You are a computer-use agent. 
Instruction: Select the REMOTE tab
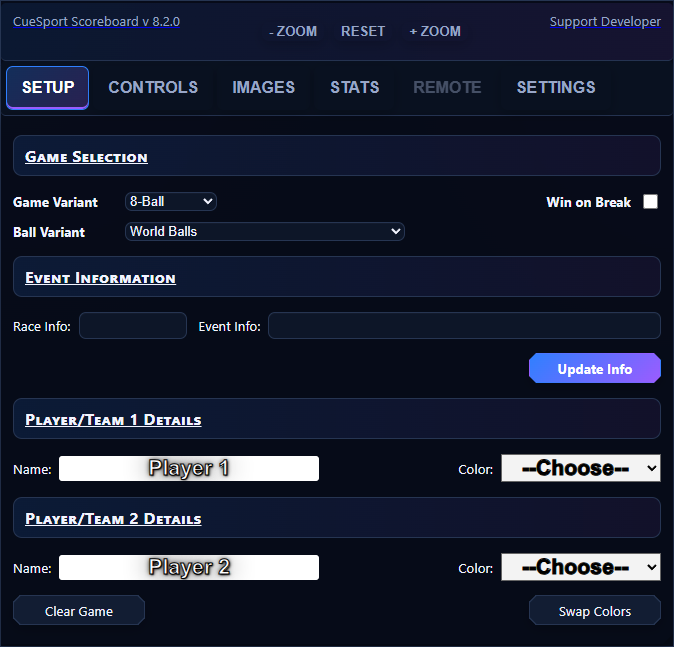tap(447, 88)
